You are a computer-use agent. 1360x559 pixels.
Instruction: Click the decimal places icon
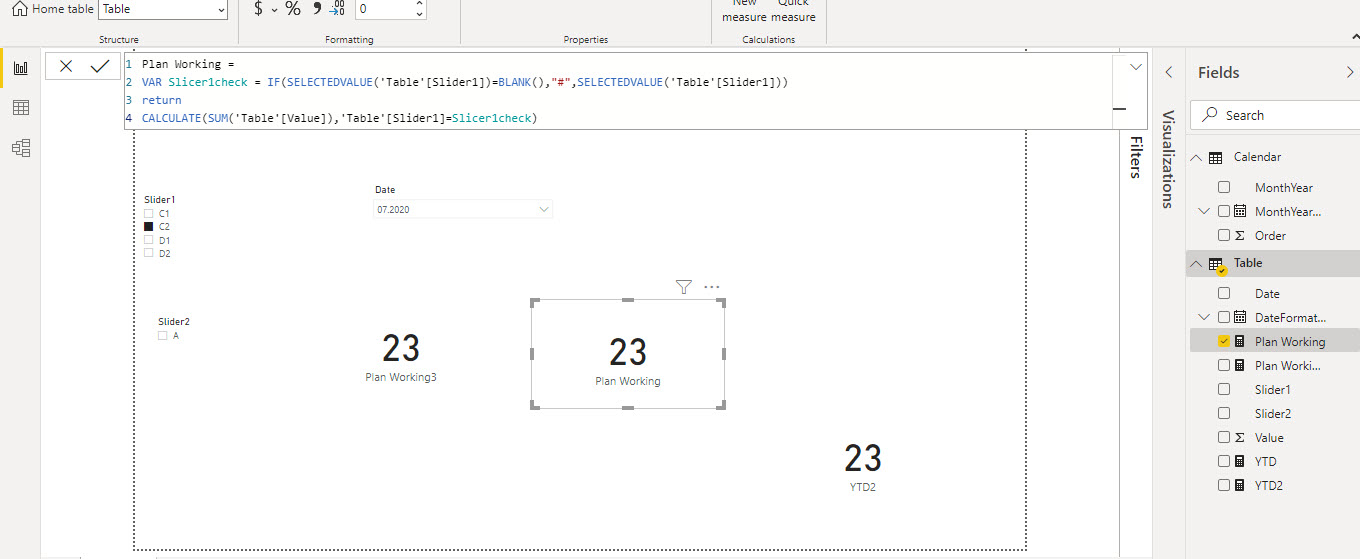pos(339,9)
